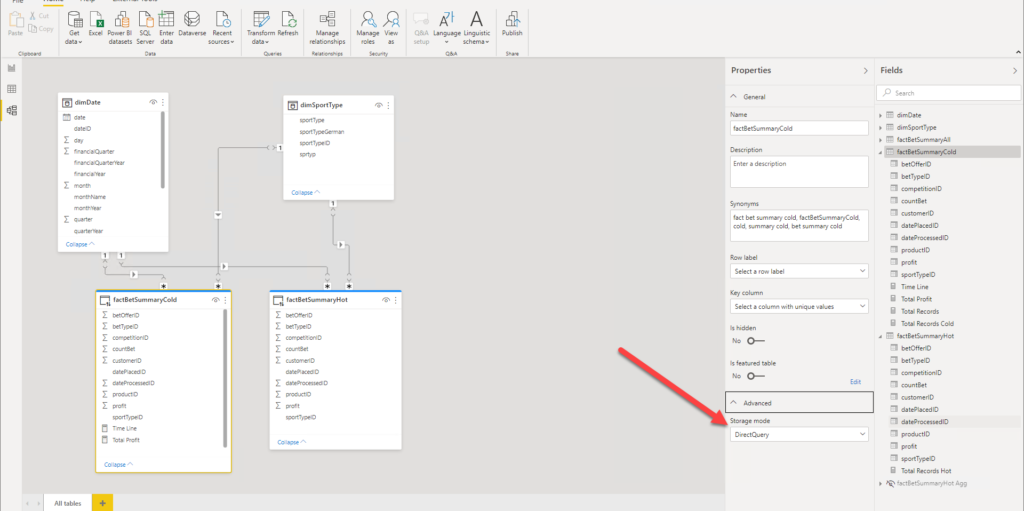Open the Storage mode dropdown

tap(799, 434)
